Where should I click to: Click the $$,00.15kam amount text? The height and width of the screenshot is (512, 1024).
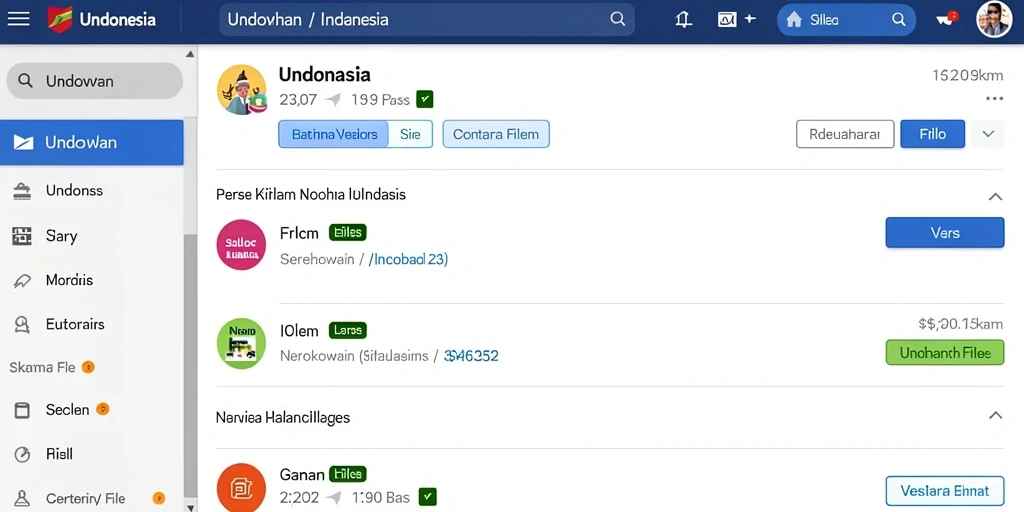click(960, 323)
